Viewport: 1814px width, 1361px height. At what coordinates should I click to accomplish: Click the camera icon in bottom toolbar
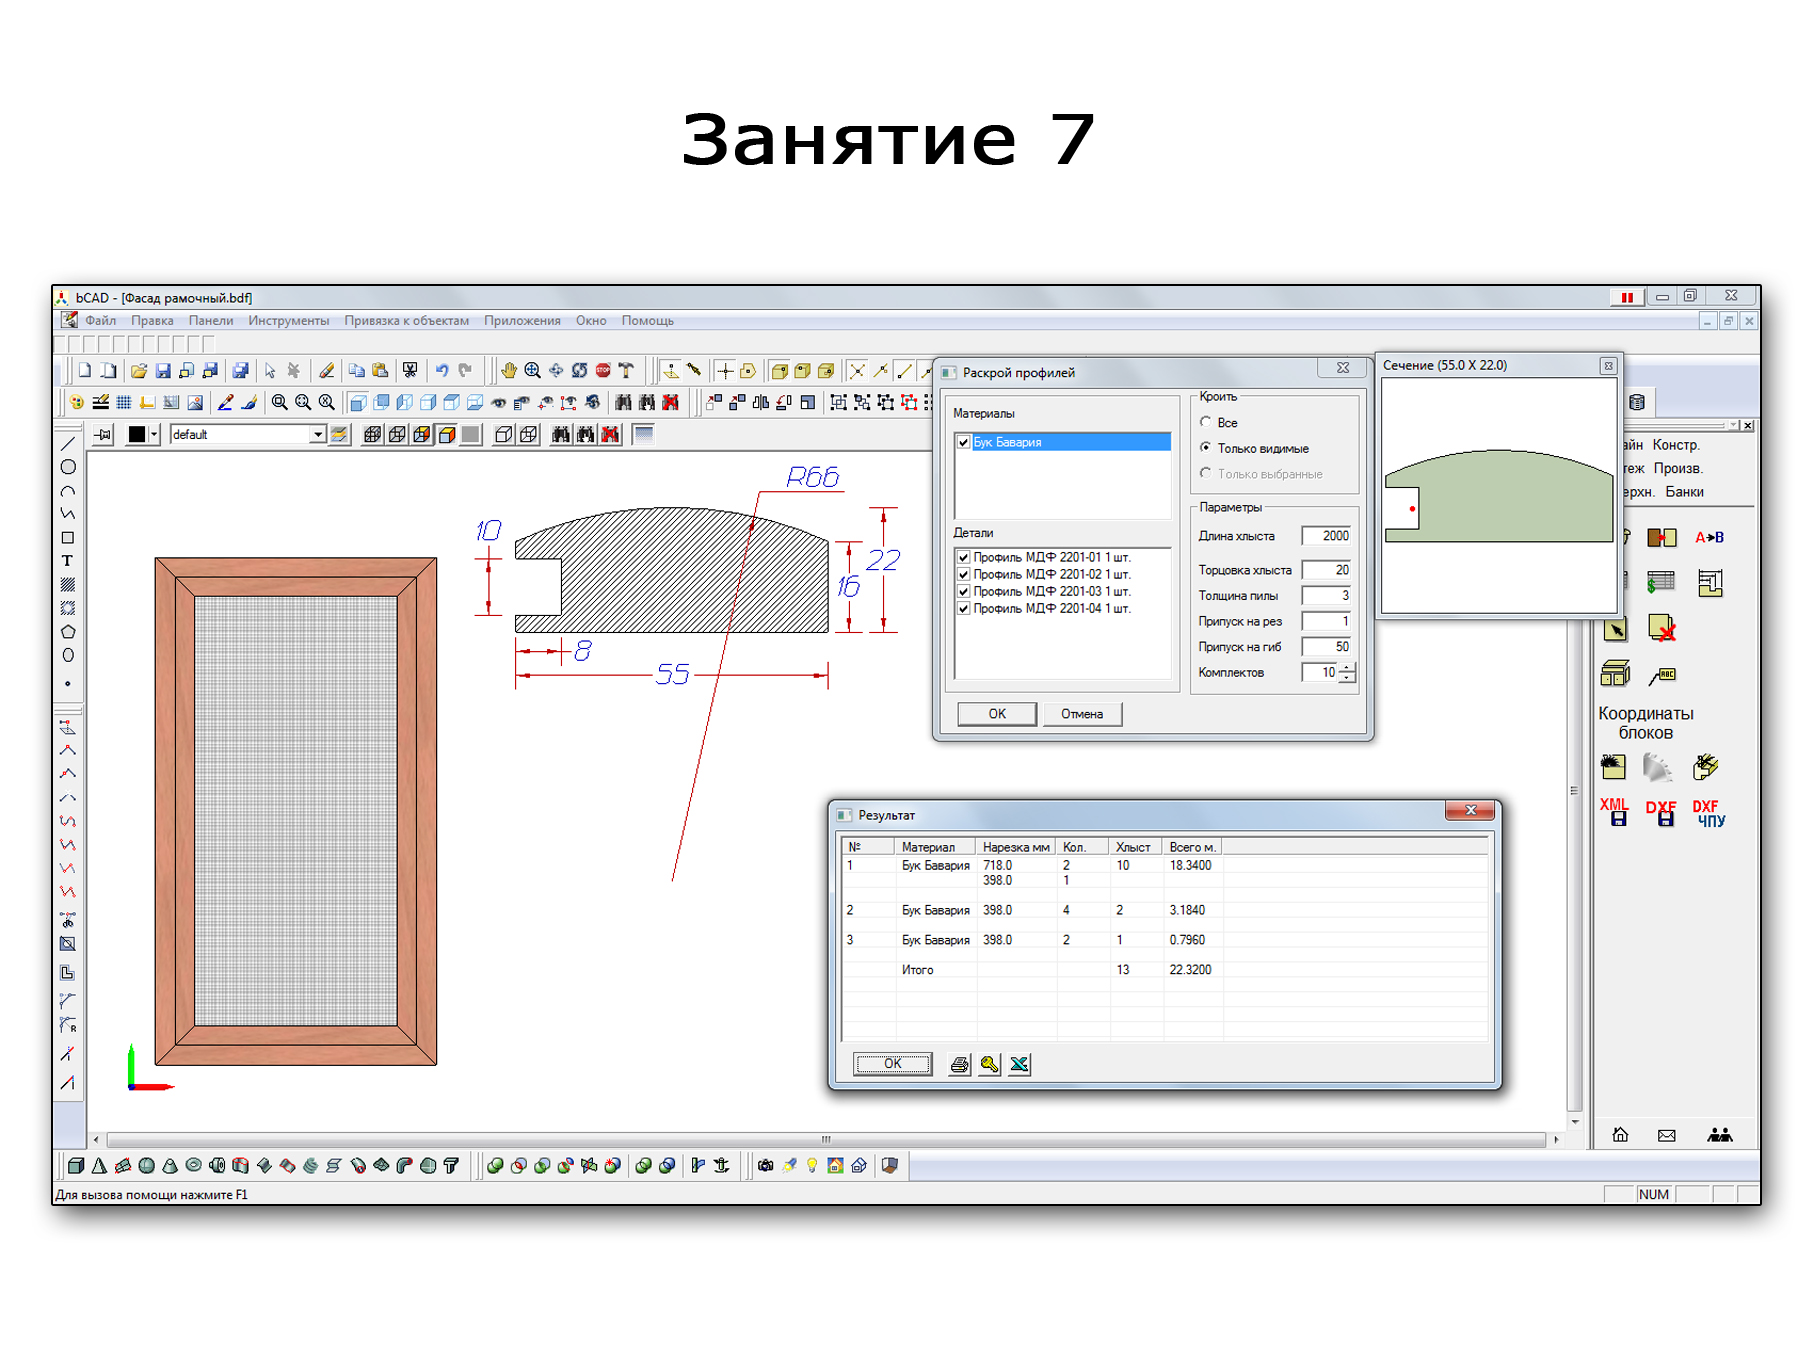click(x=765, y=1166)
